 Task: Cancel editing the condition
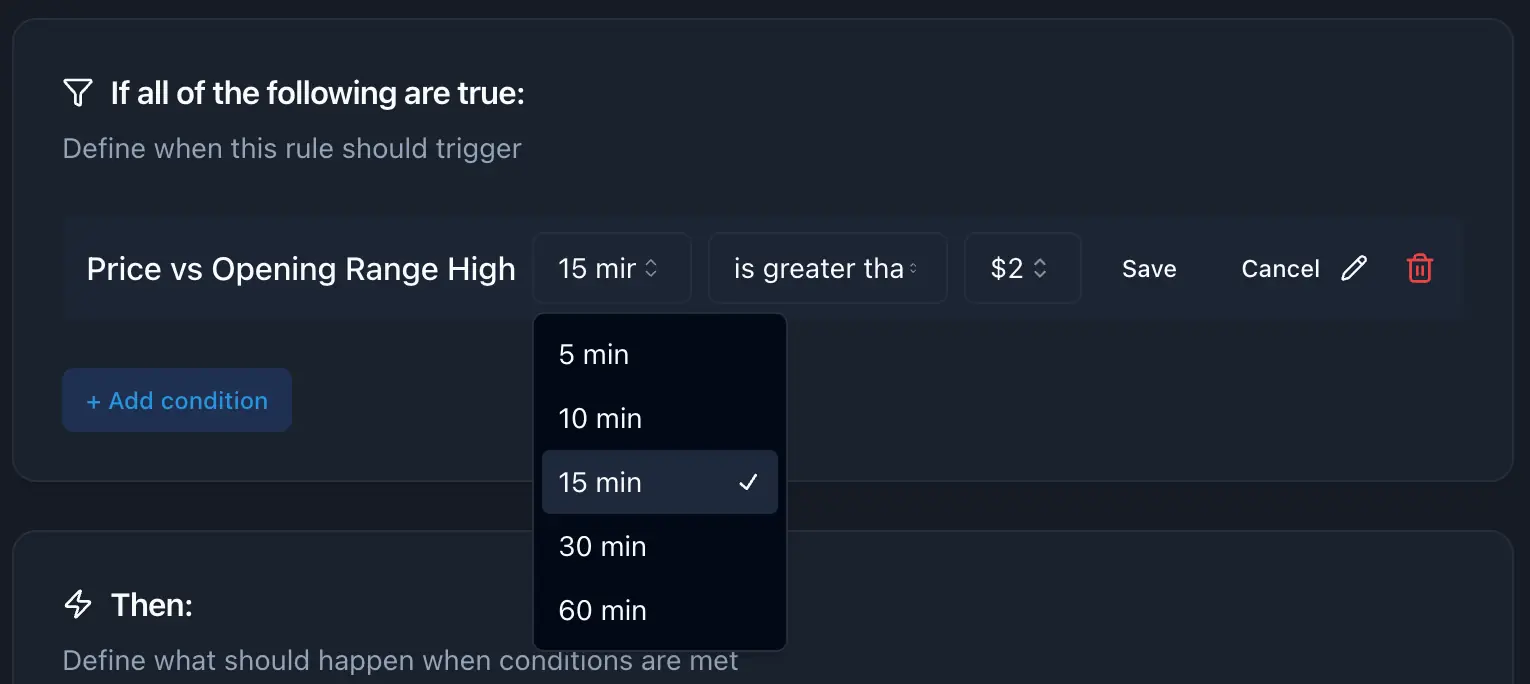pyautogui.click(x=1280, y=268)
